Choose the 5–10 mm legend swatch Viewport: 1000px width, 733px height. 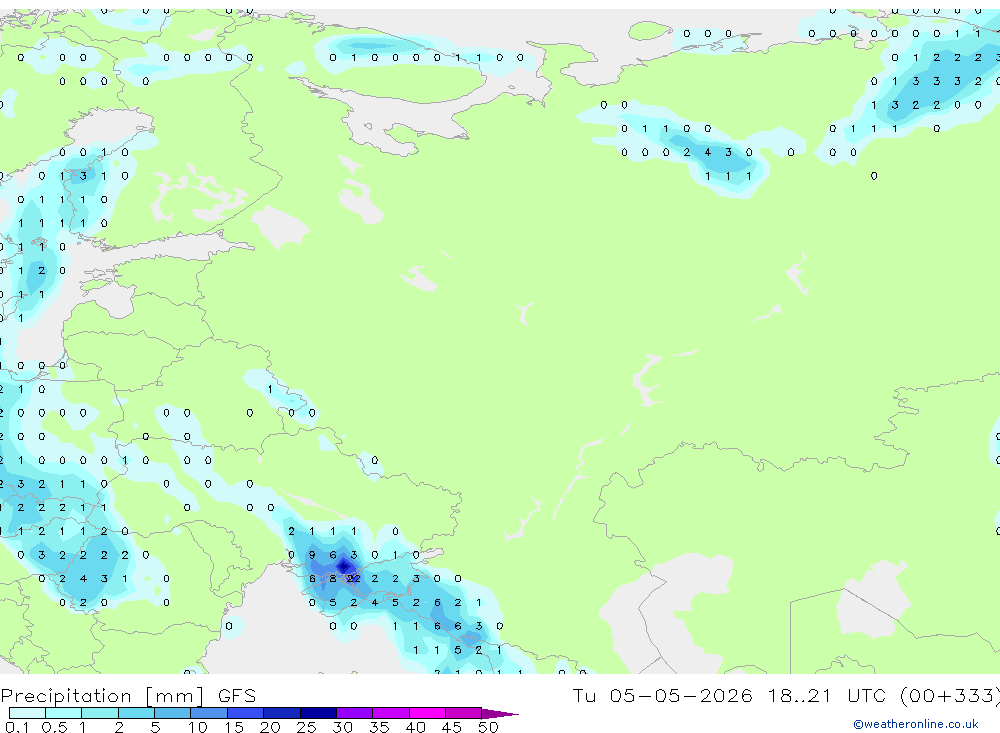[x=172, y=713]
